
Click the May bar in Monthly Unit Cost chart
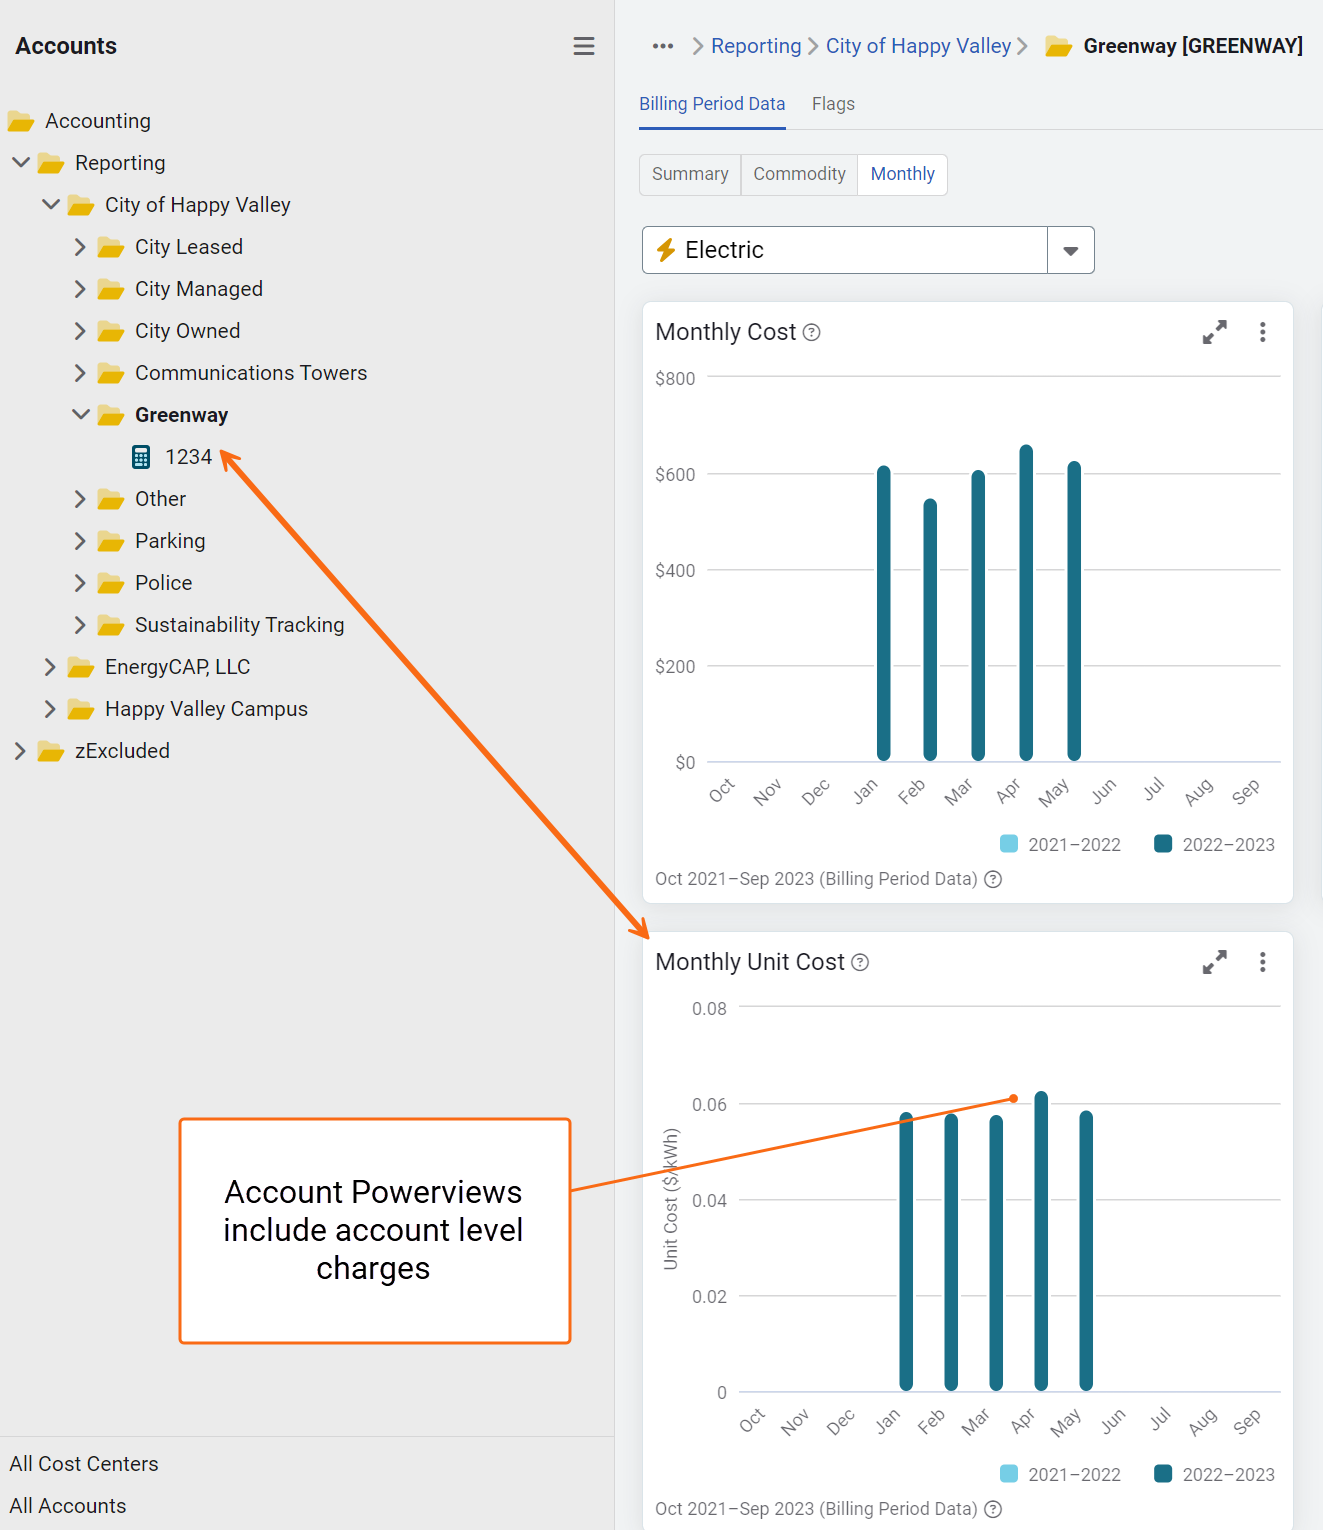click(1086, 1250)
